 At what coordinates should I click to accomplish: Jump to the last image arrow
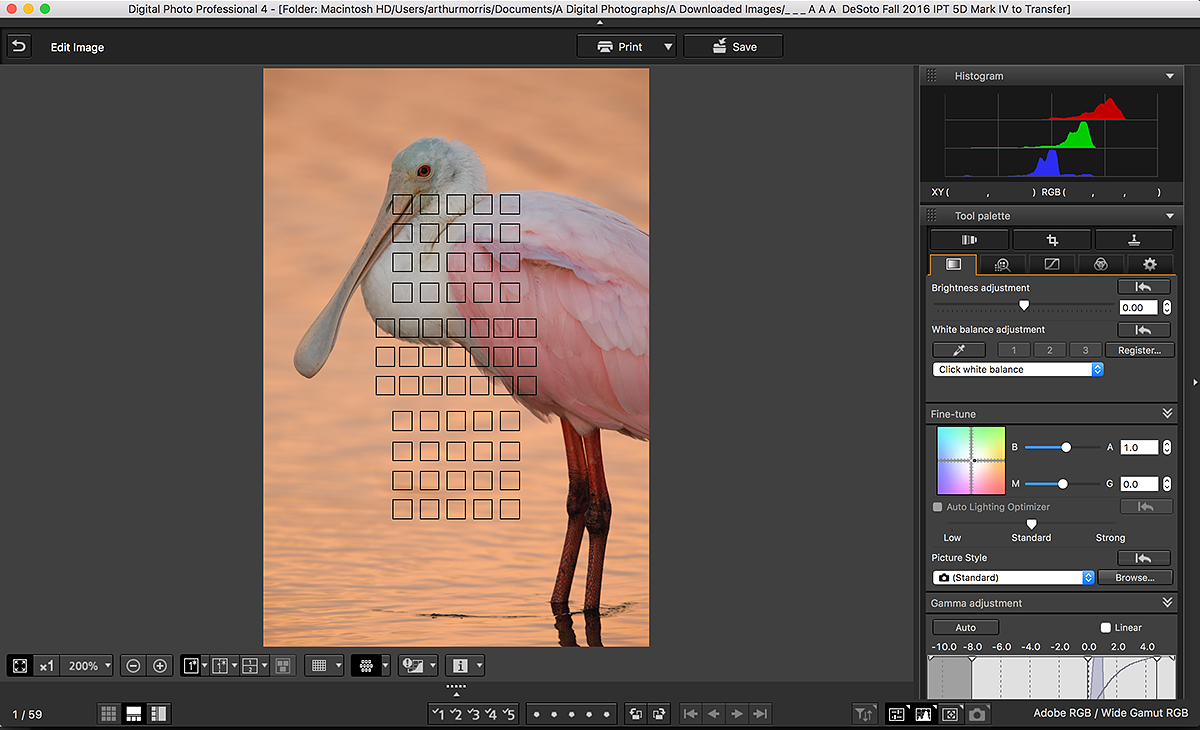(761, 714)
